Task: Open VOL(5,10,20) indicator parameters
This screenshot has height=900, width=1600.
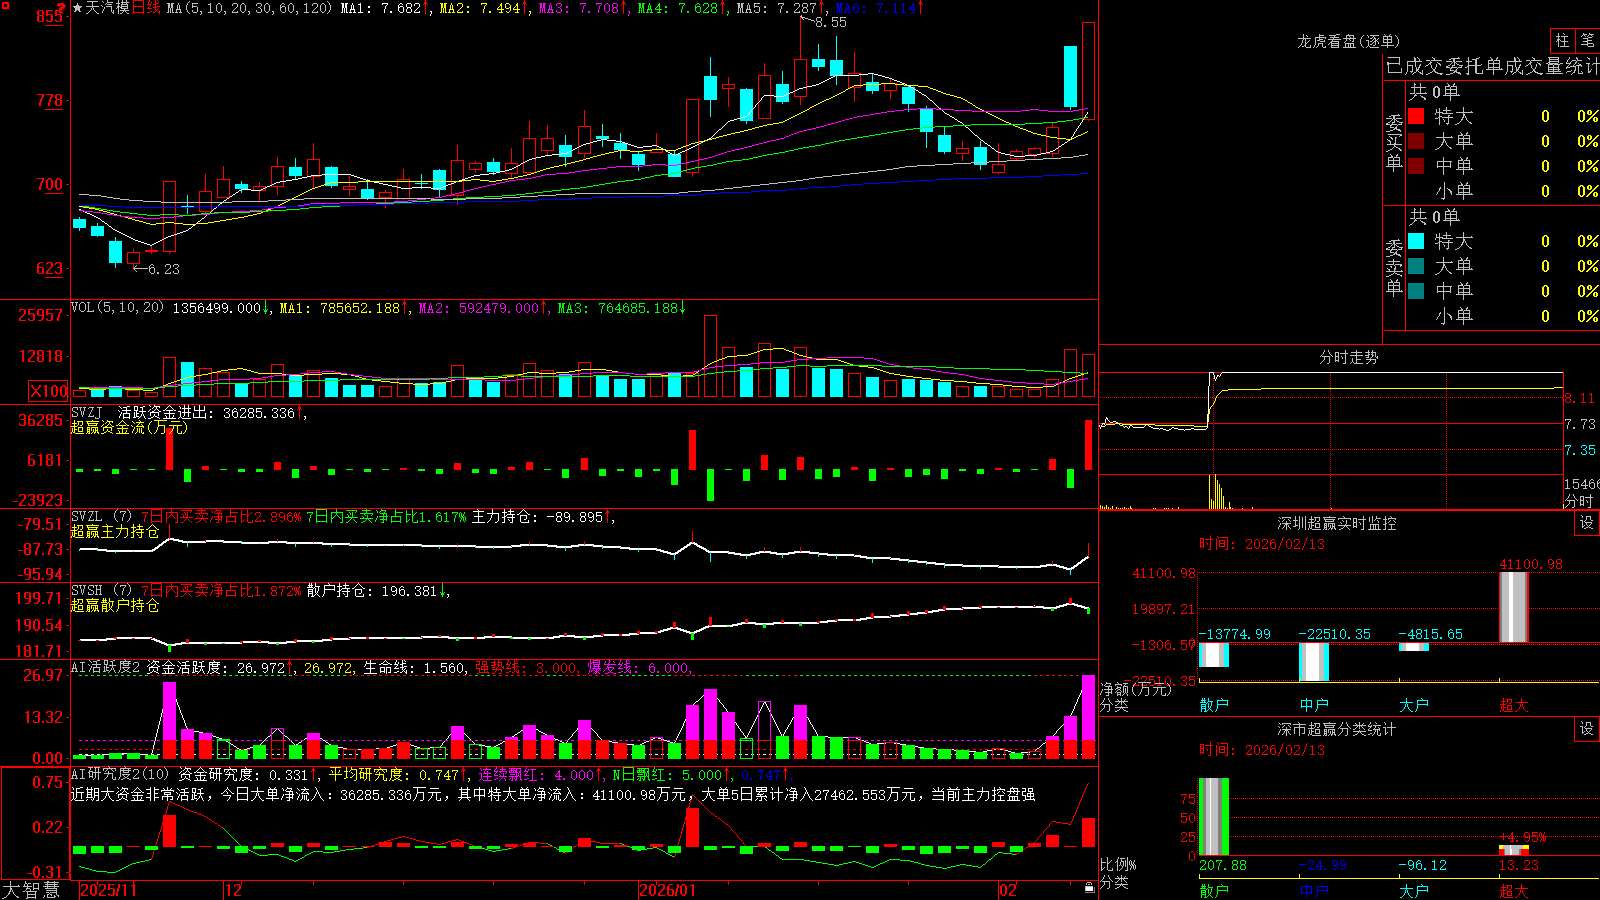Action: pos(117,308)
